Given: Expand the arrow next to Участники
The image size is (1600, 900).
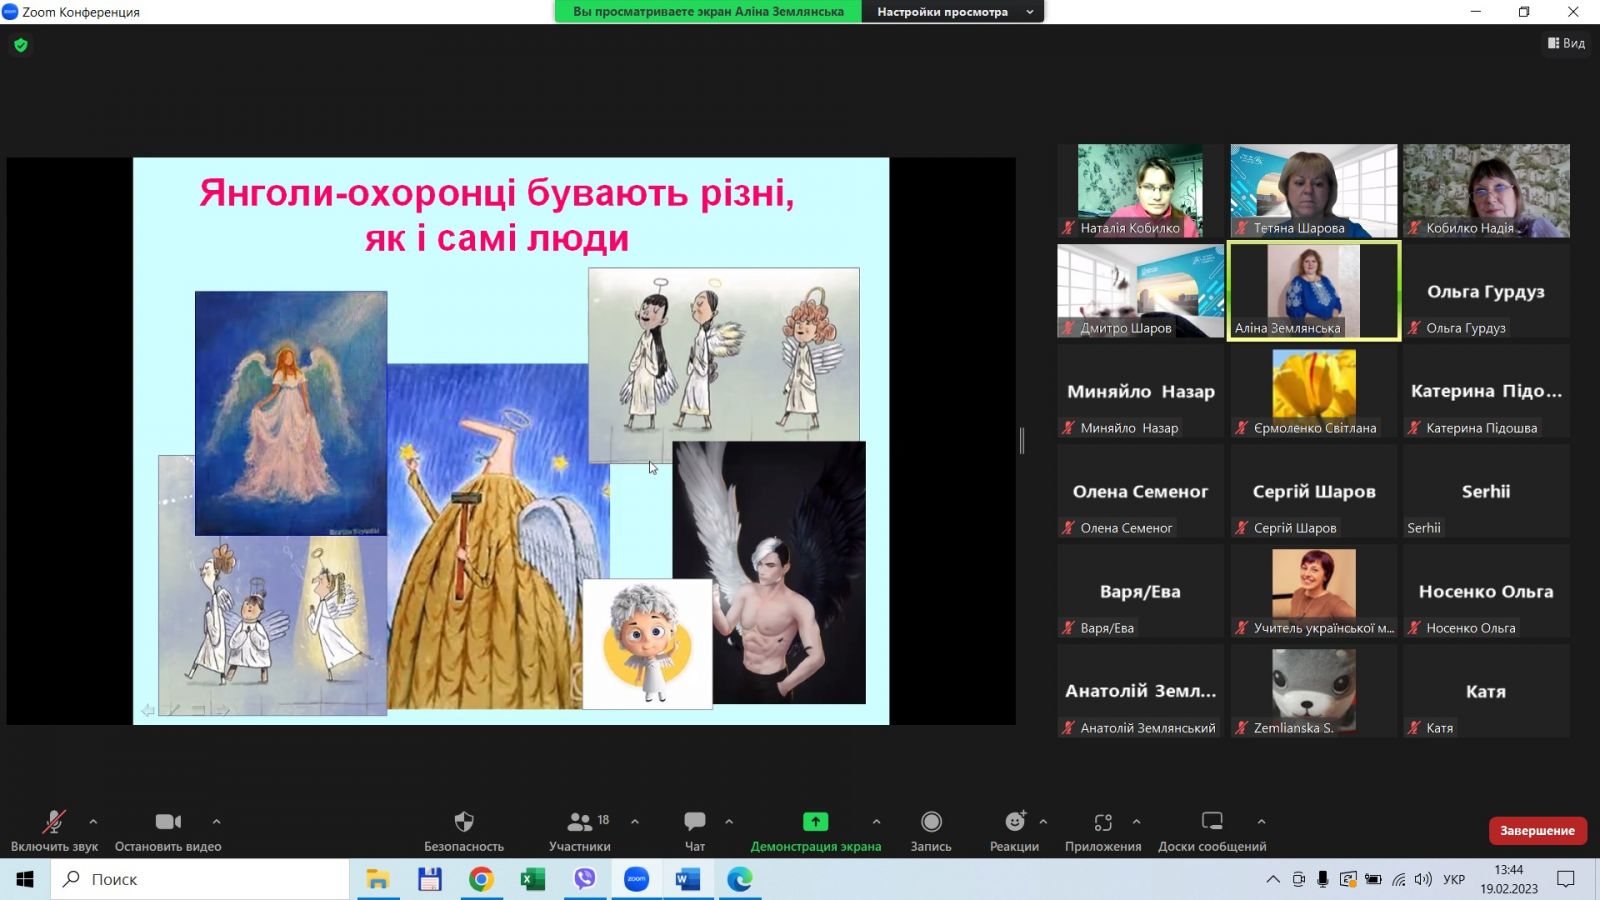Looking at the screenshot, I should click(635, 822).
